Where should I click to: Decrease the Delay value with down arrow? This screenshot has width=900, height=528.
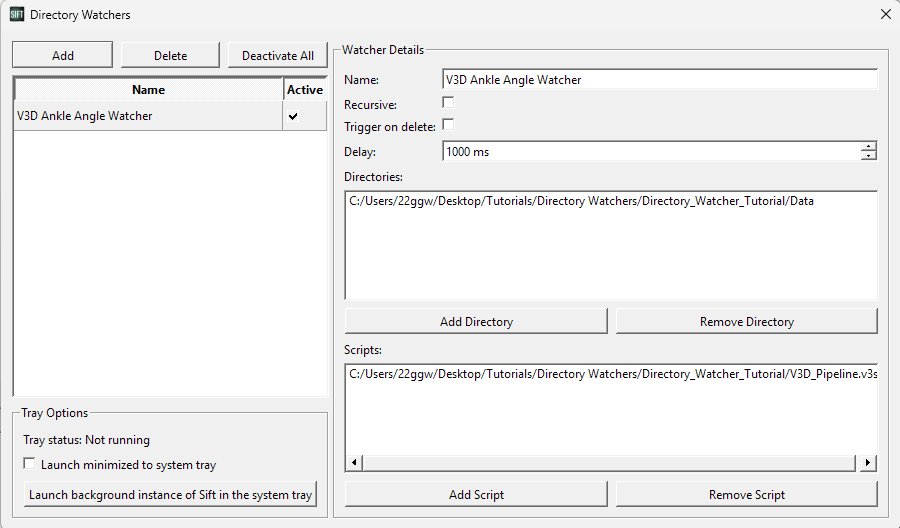(868, 156)
